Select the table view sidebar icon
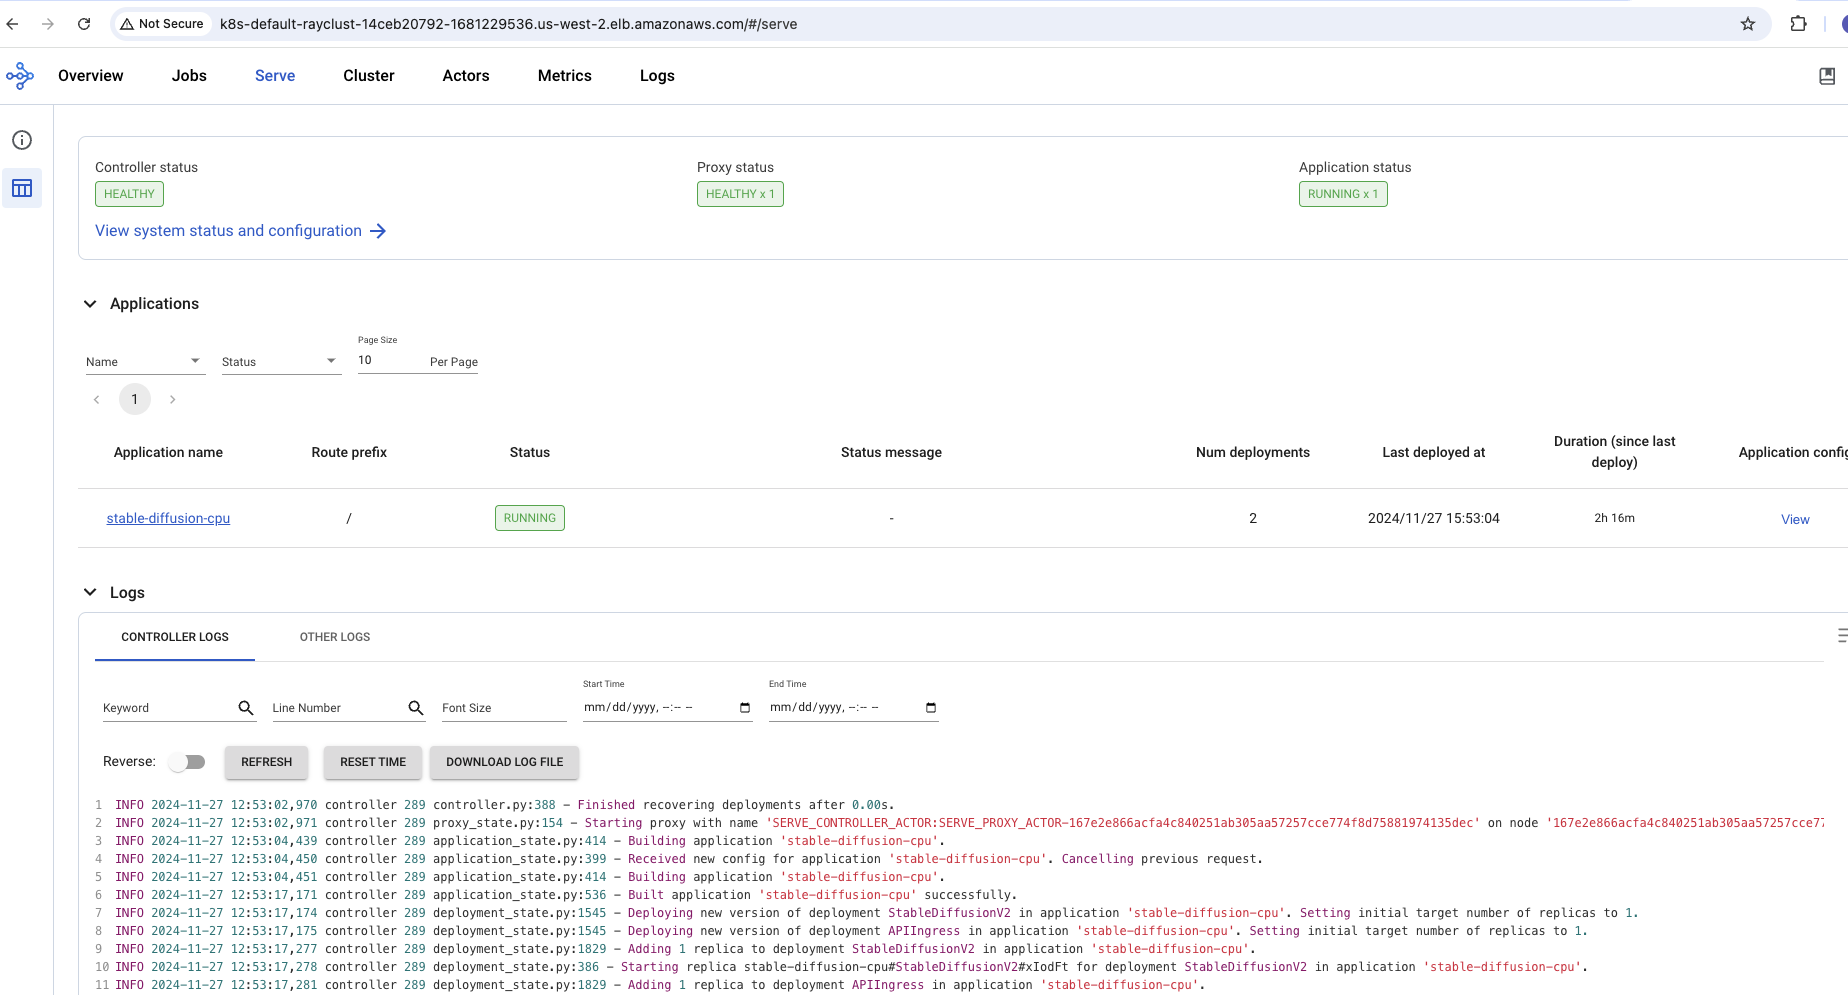 point(22,188)
